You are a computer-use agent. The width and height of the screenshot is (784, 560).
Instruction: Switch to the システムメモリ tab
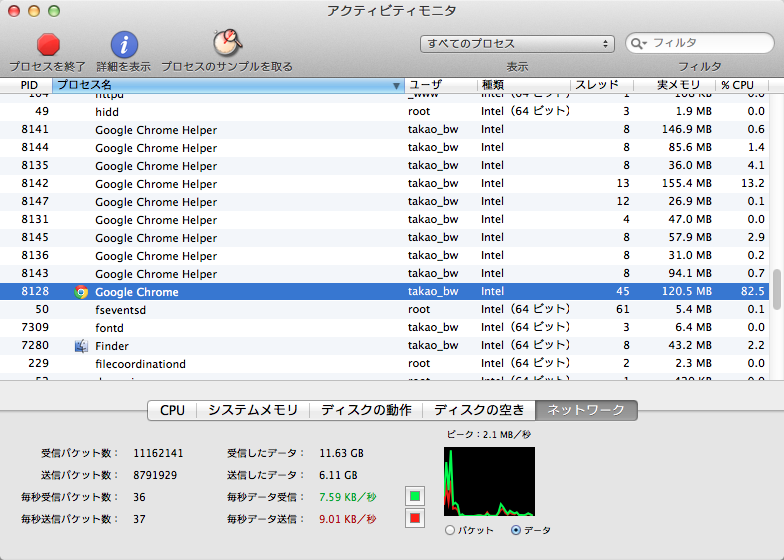pyautogui.click(x=253, y=410)
